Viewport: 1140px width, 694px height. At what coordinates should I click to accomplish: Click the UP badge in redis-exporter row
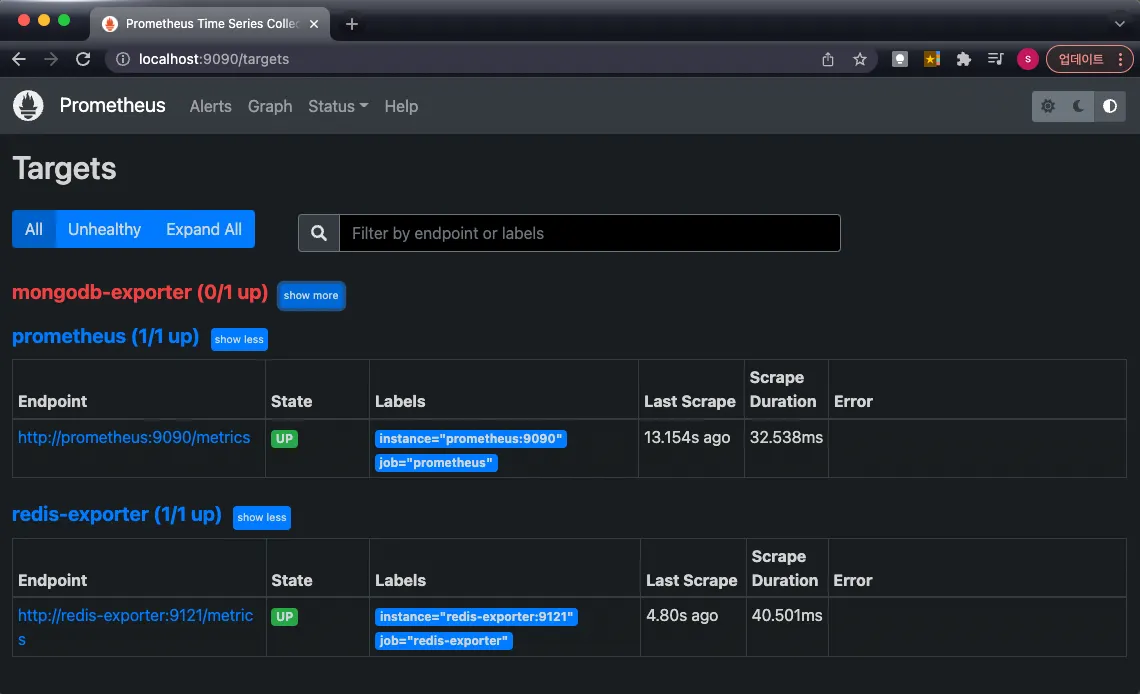(284, 617)
